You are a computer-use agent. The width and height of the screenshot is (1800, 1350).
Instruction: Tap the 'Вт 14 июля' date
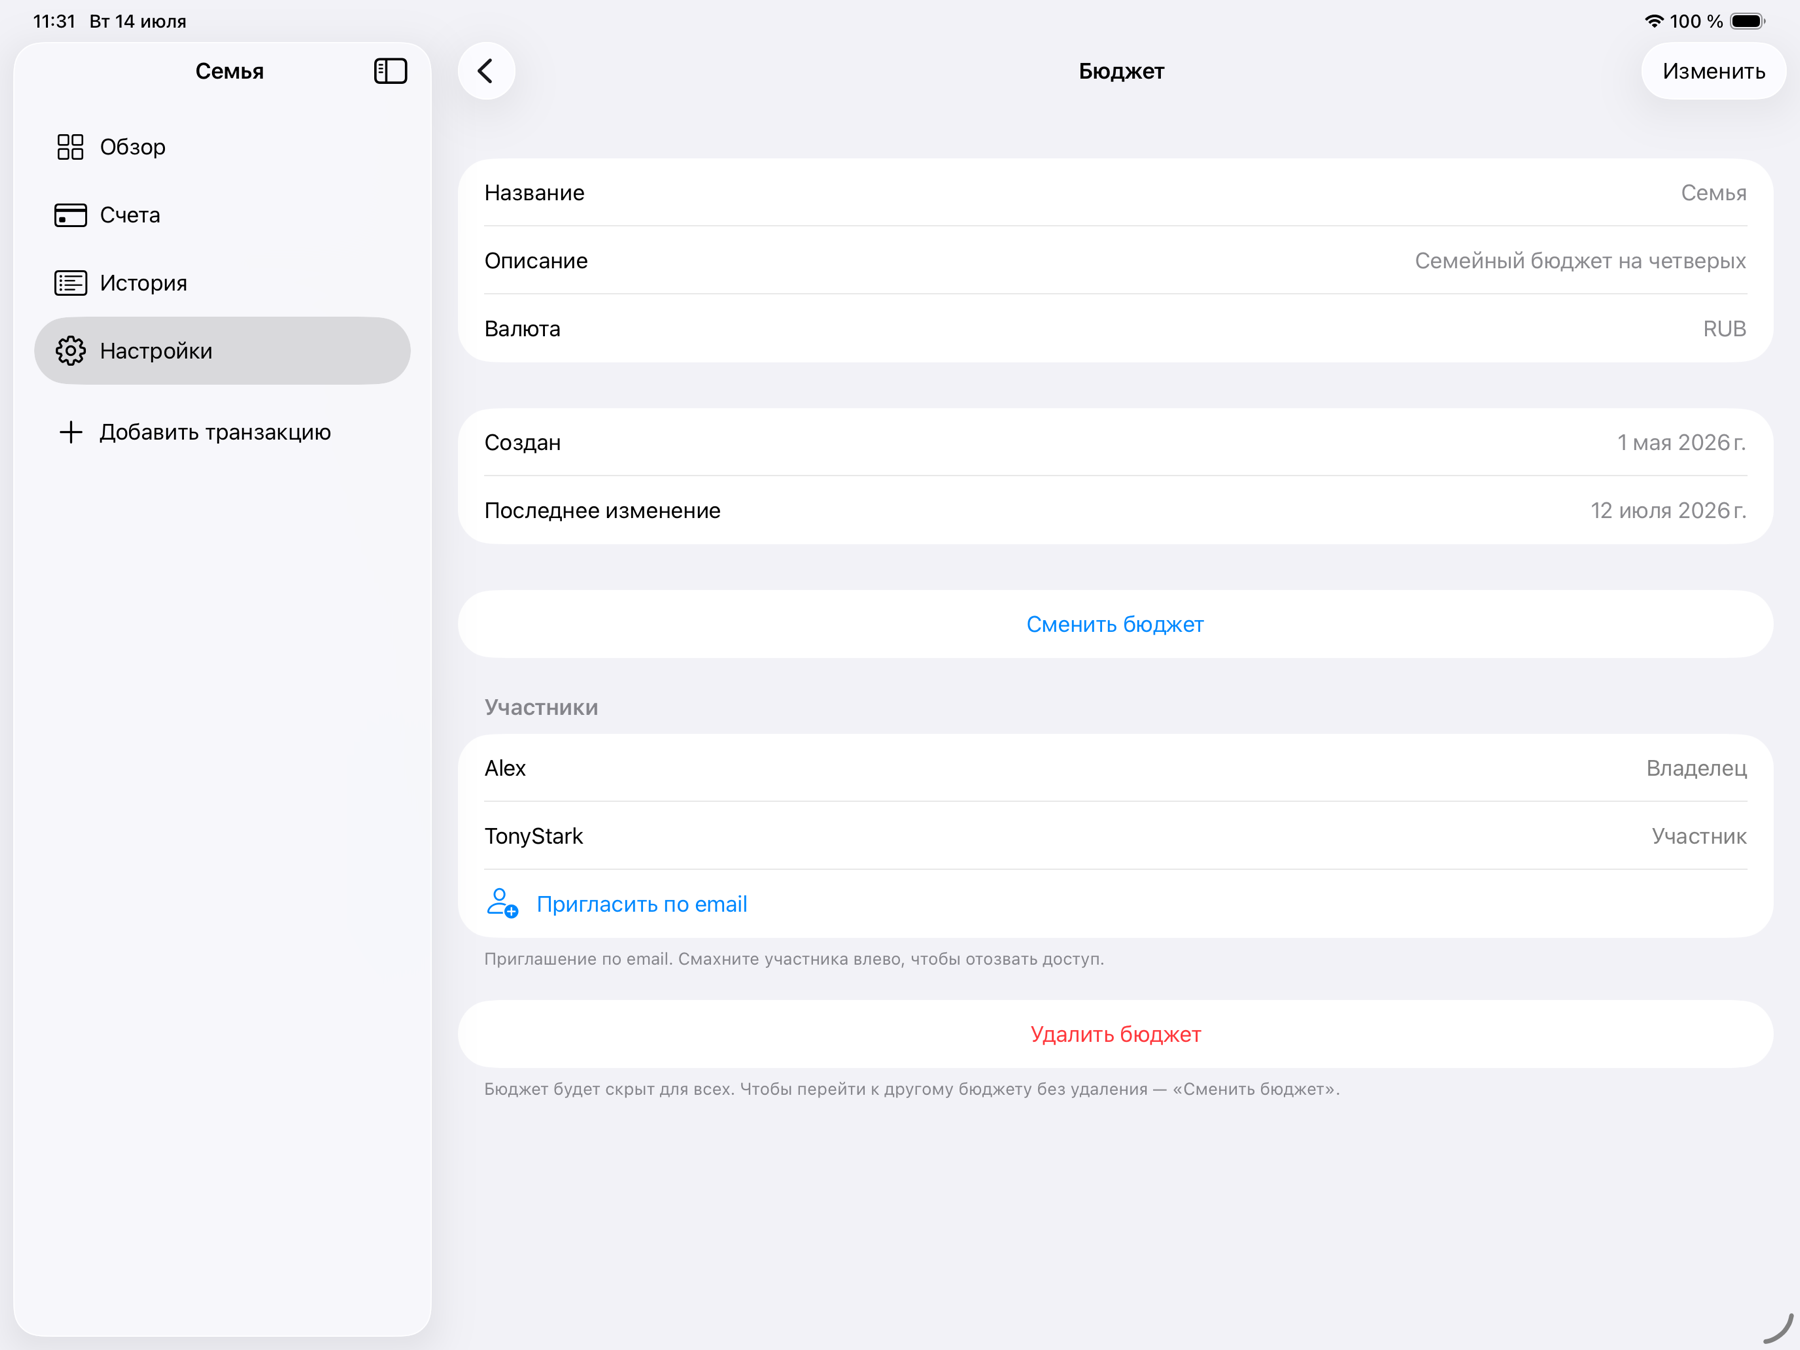tap(138, 21)
